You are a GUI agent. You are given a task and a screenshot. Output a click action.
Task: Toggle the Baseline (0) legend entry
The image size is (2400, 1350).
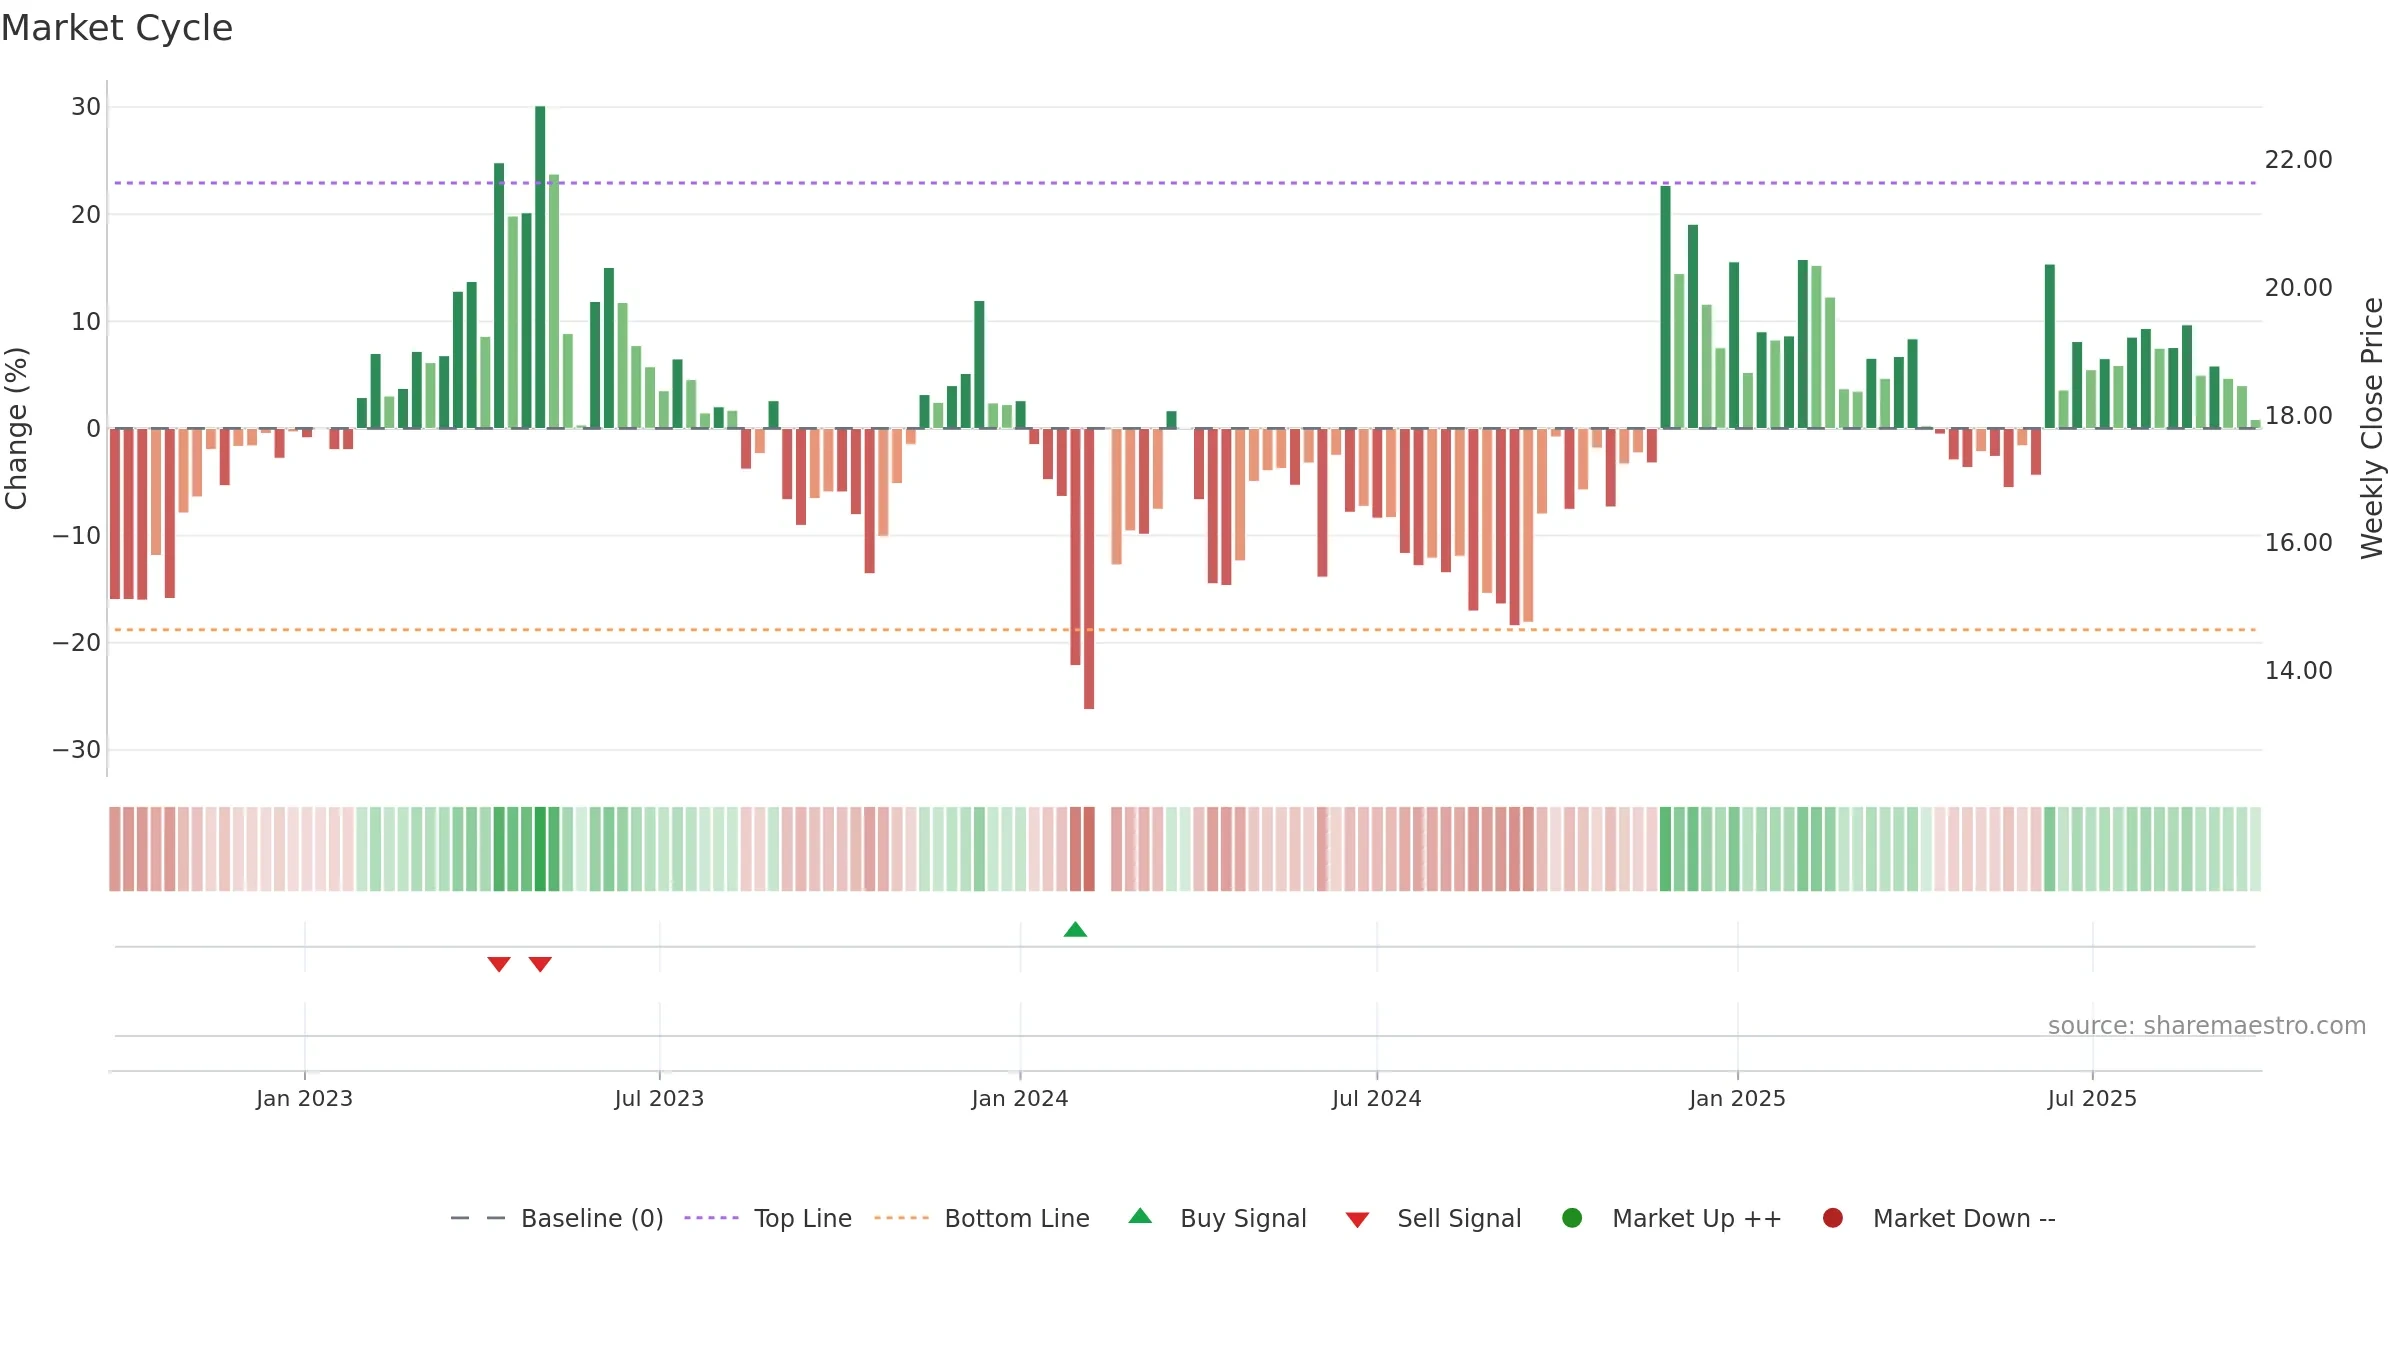[x=557, y=1218]
